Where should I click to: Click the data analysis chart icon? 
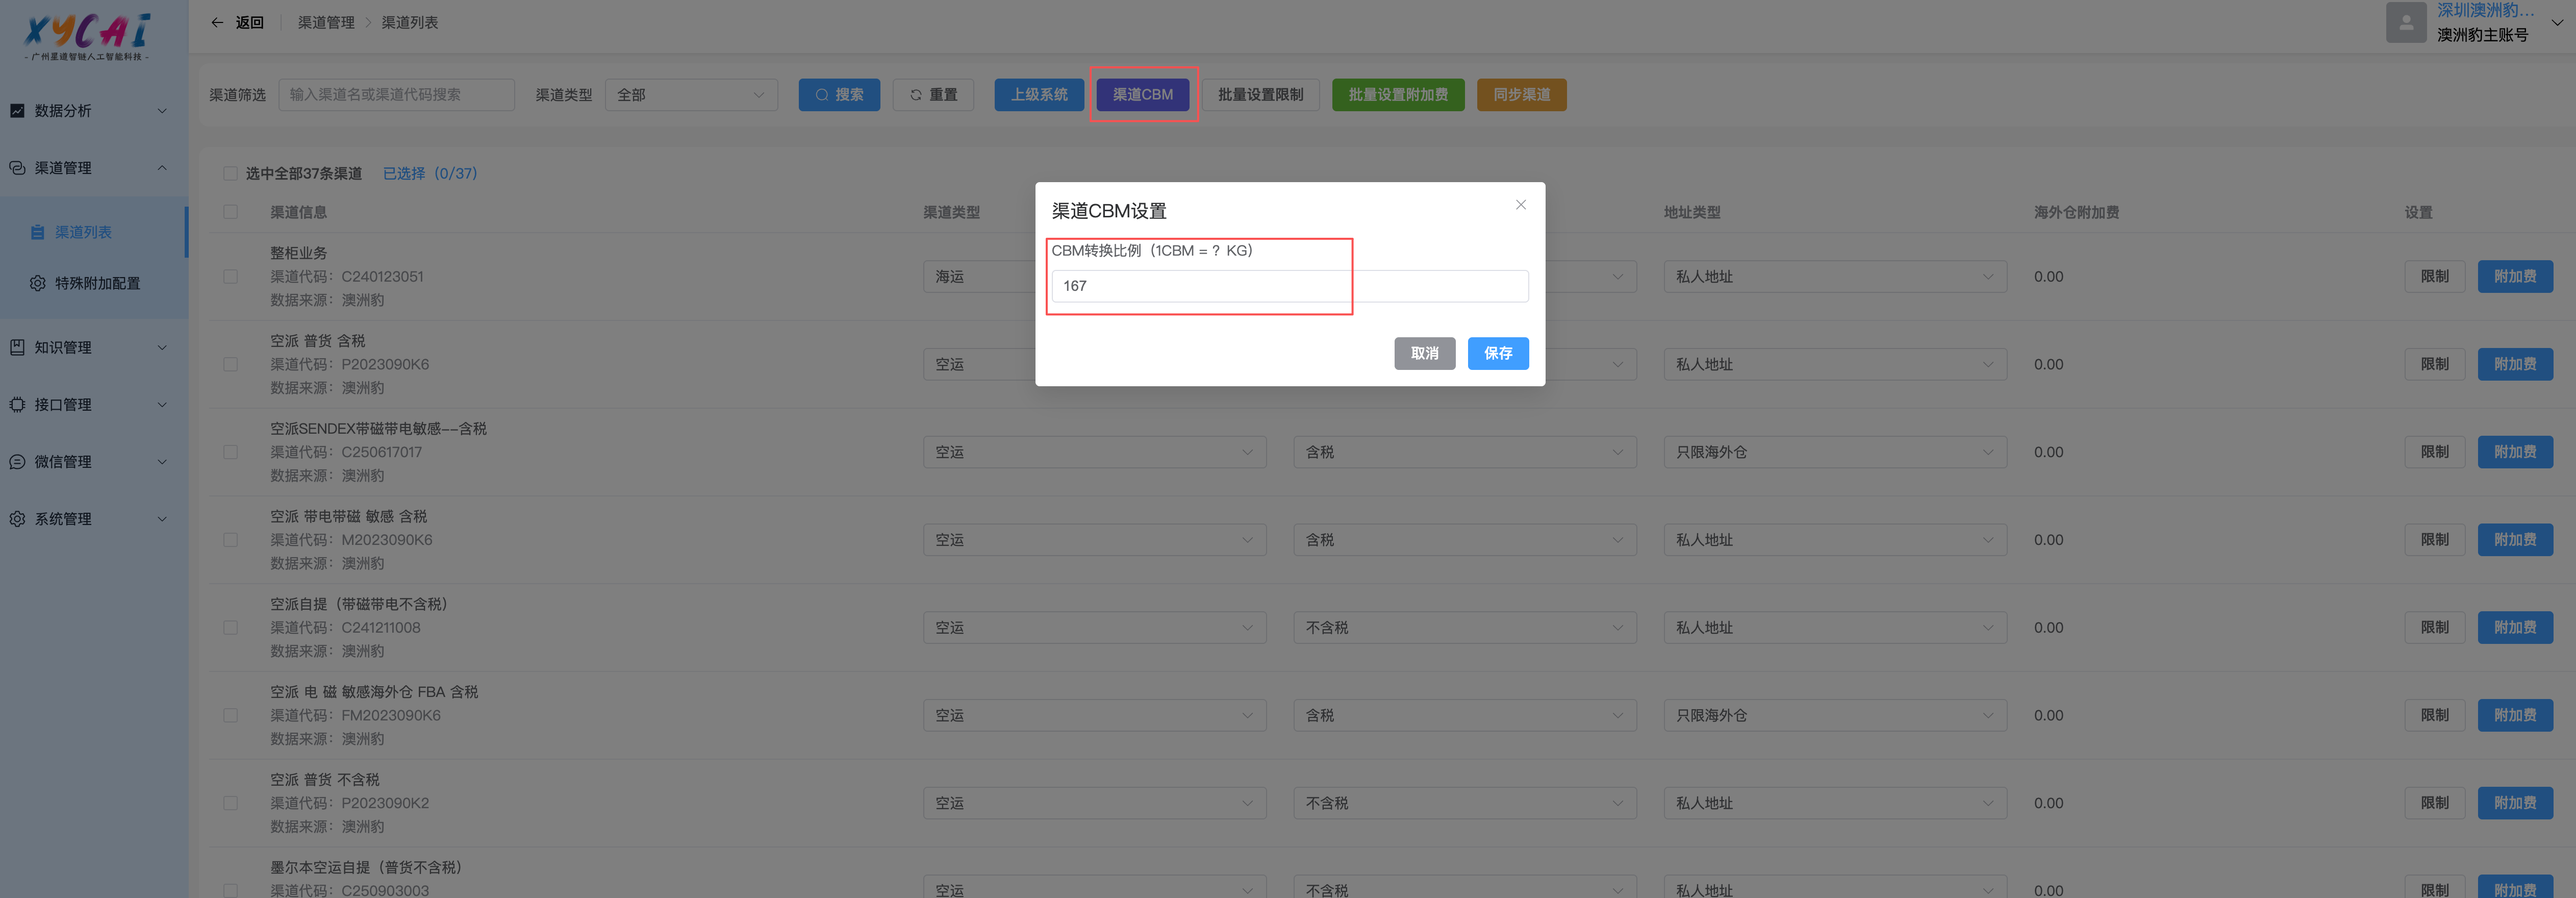coord(17,111)
